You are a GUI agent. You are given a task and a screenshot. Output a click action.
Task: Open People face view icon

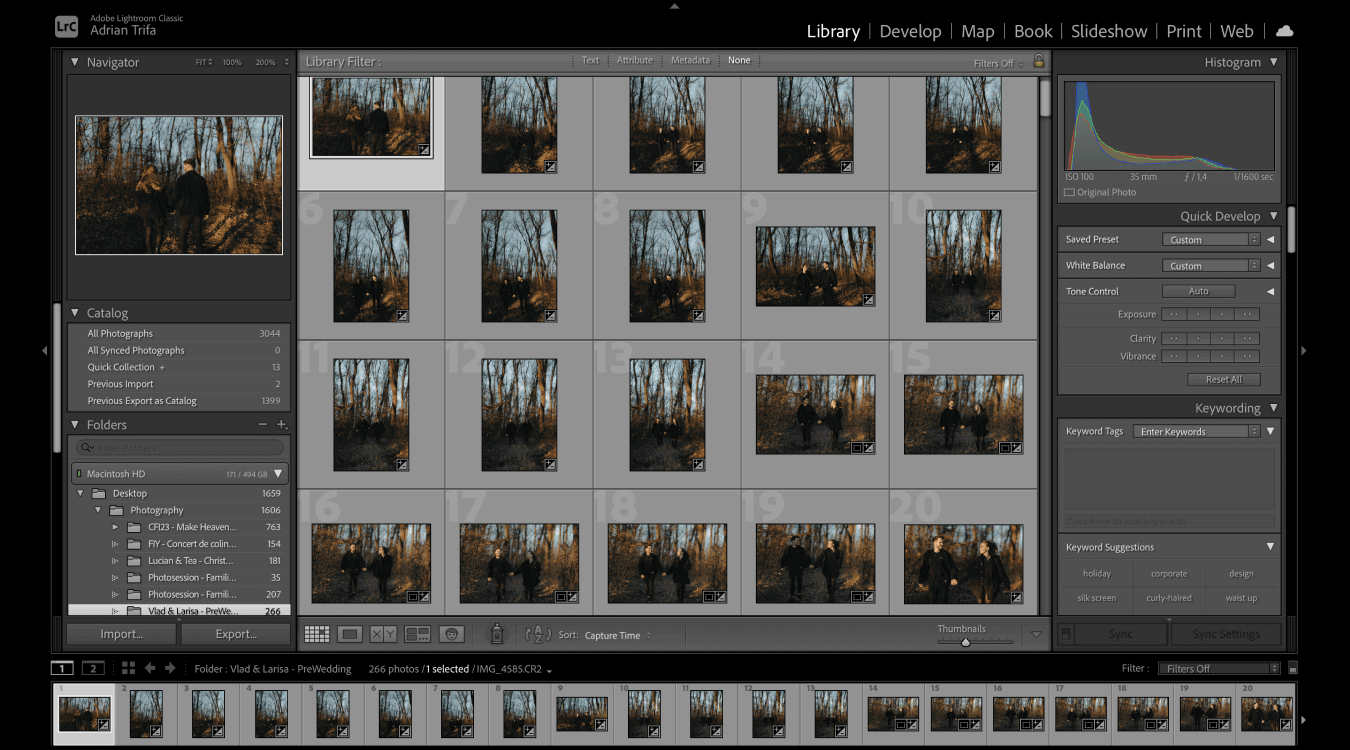(x=451, y=634)
